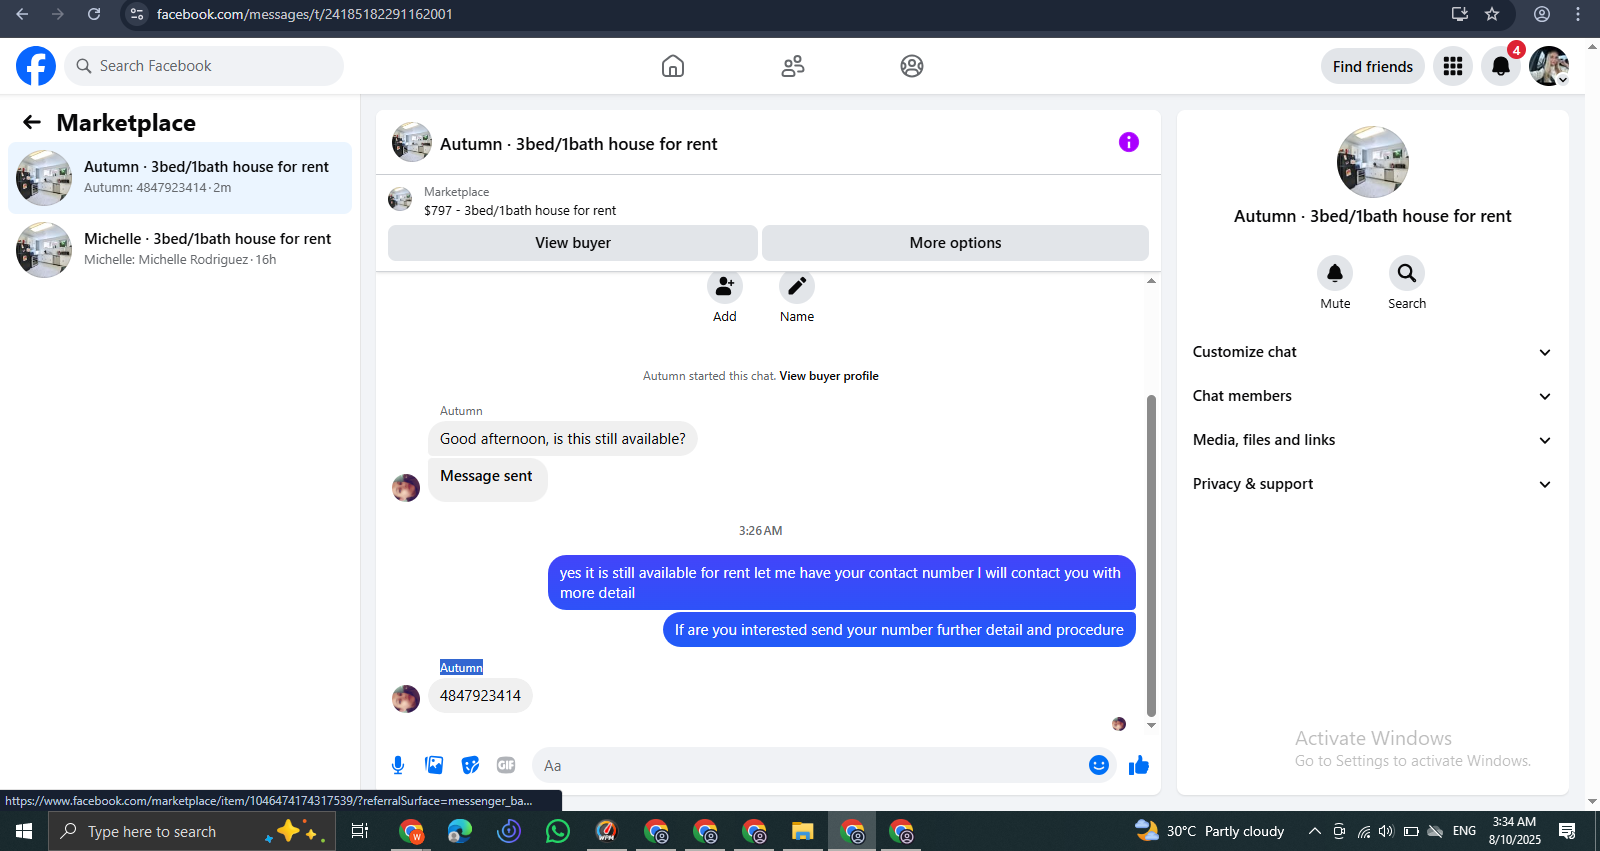Open the GIF picker icon
Screen dimensions: 1600x851
click(506, 765)
